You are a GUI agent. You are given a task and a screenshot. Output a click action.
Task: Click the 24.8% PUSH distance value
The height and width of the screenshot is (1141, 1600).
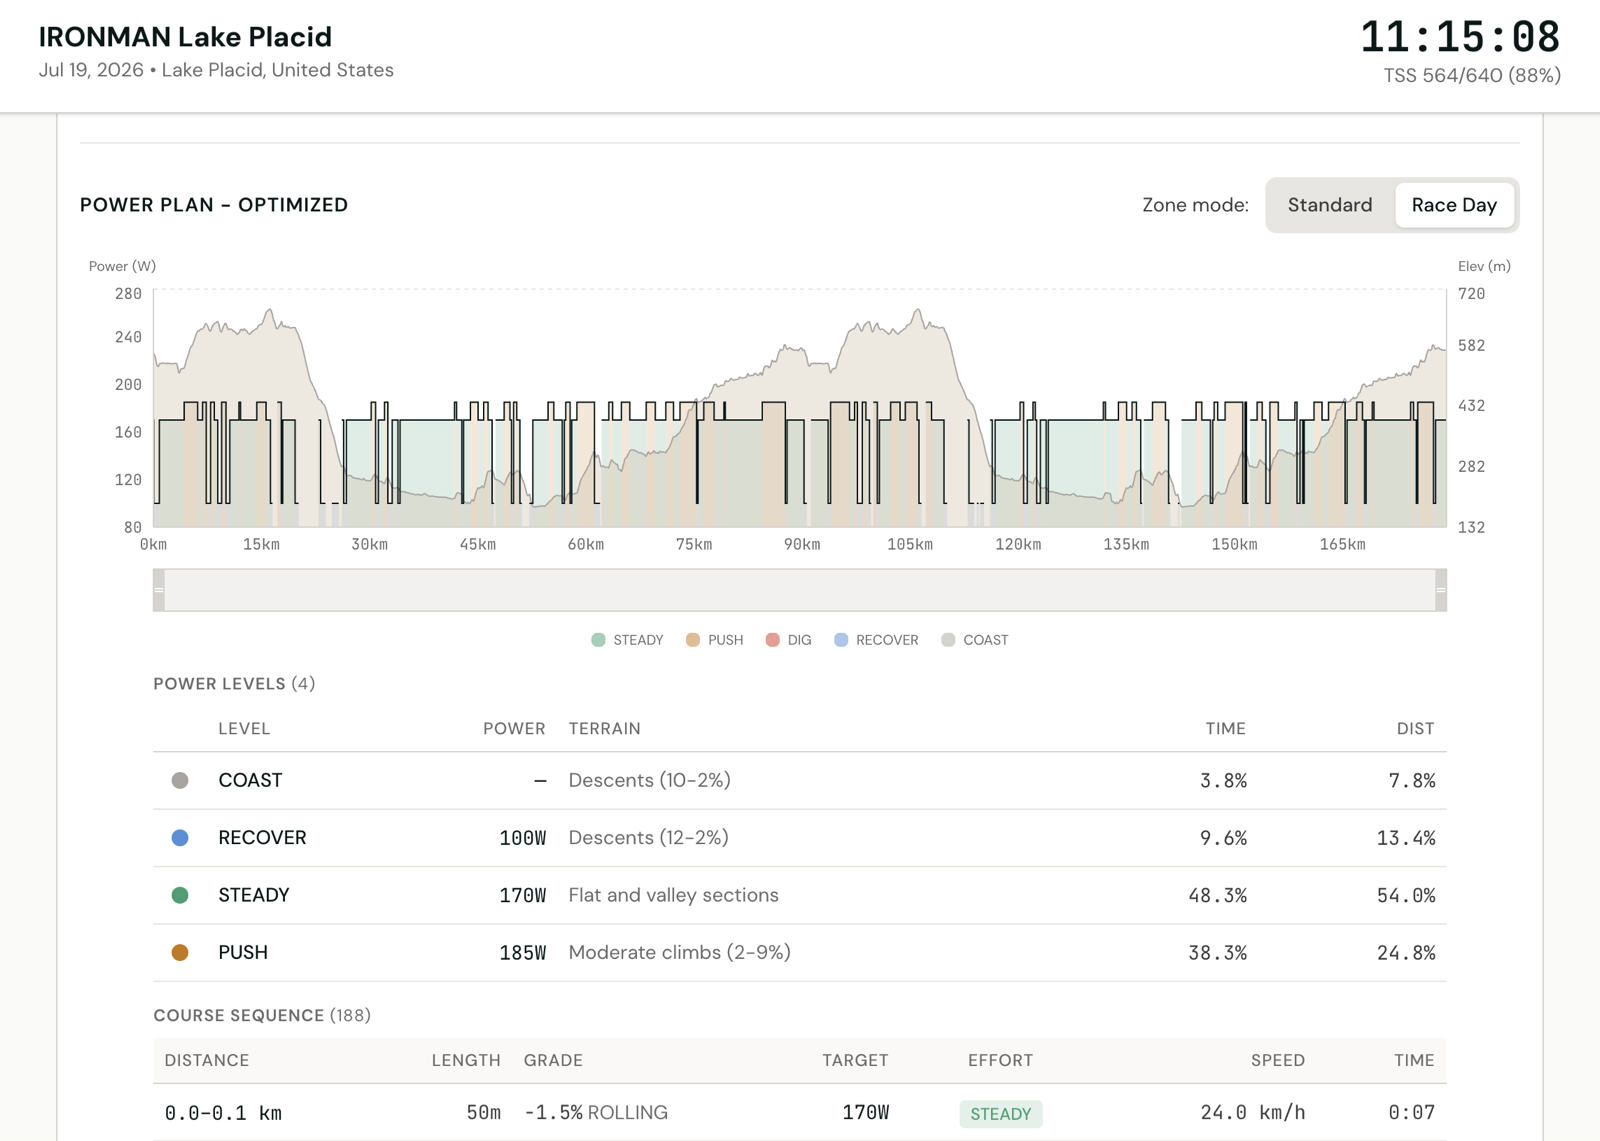click(x=1406, y=953)
